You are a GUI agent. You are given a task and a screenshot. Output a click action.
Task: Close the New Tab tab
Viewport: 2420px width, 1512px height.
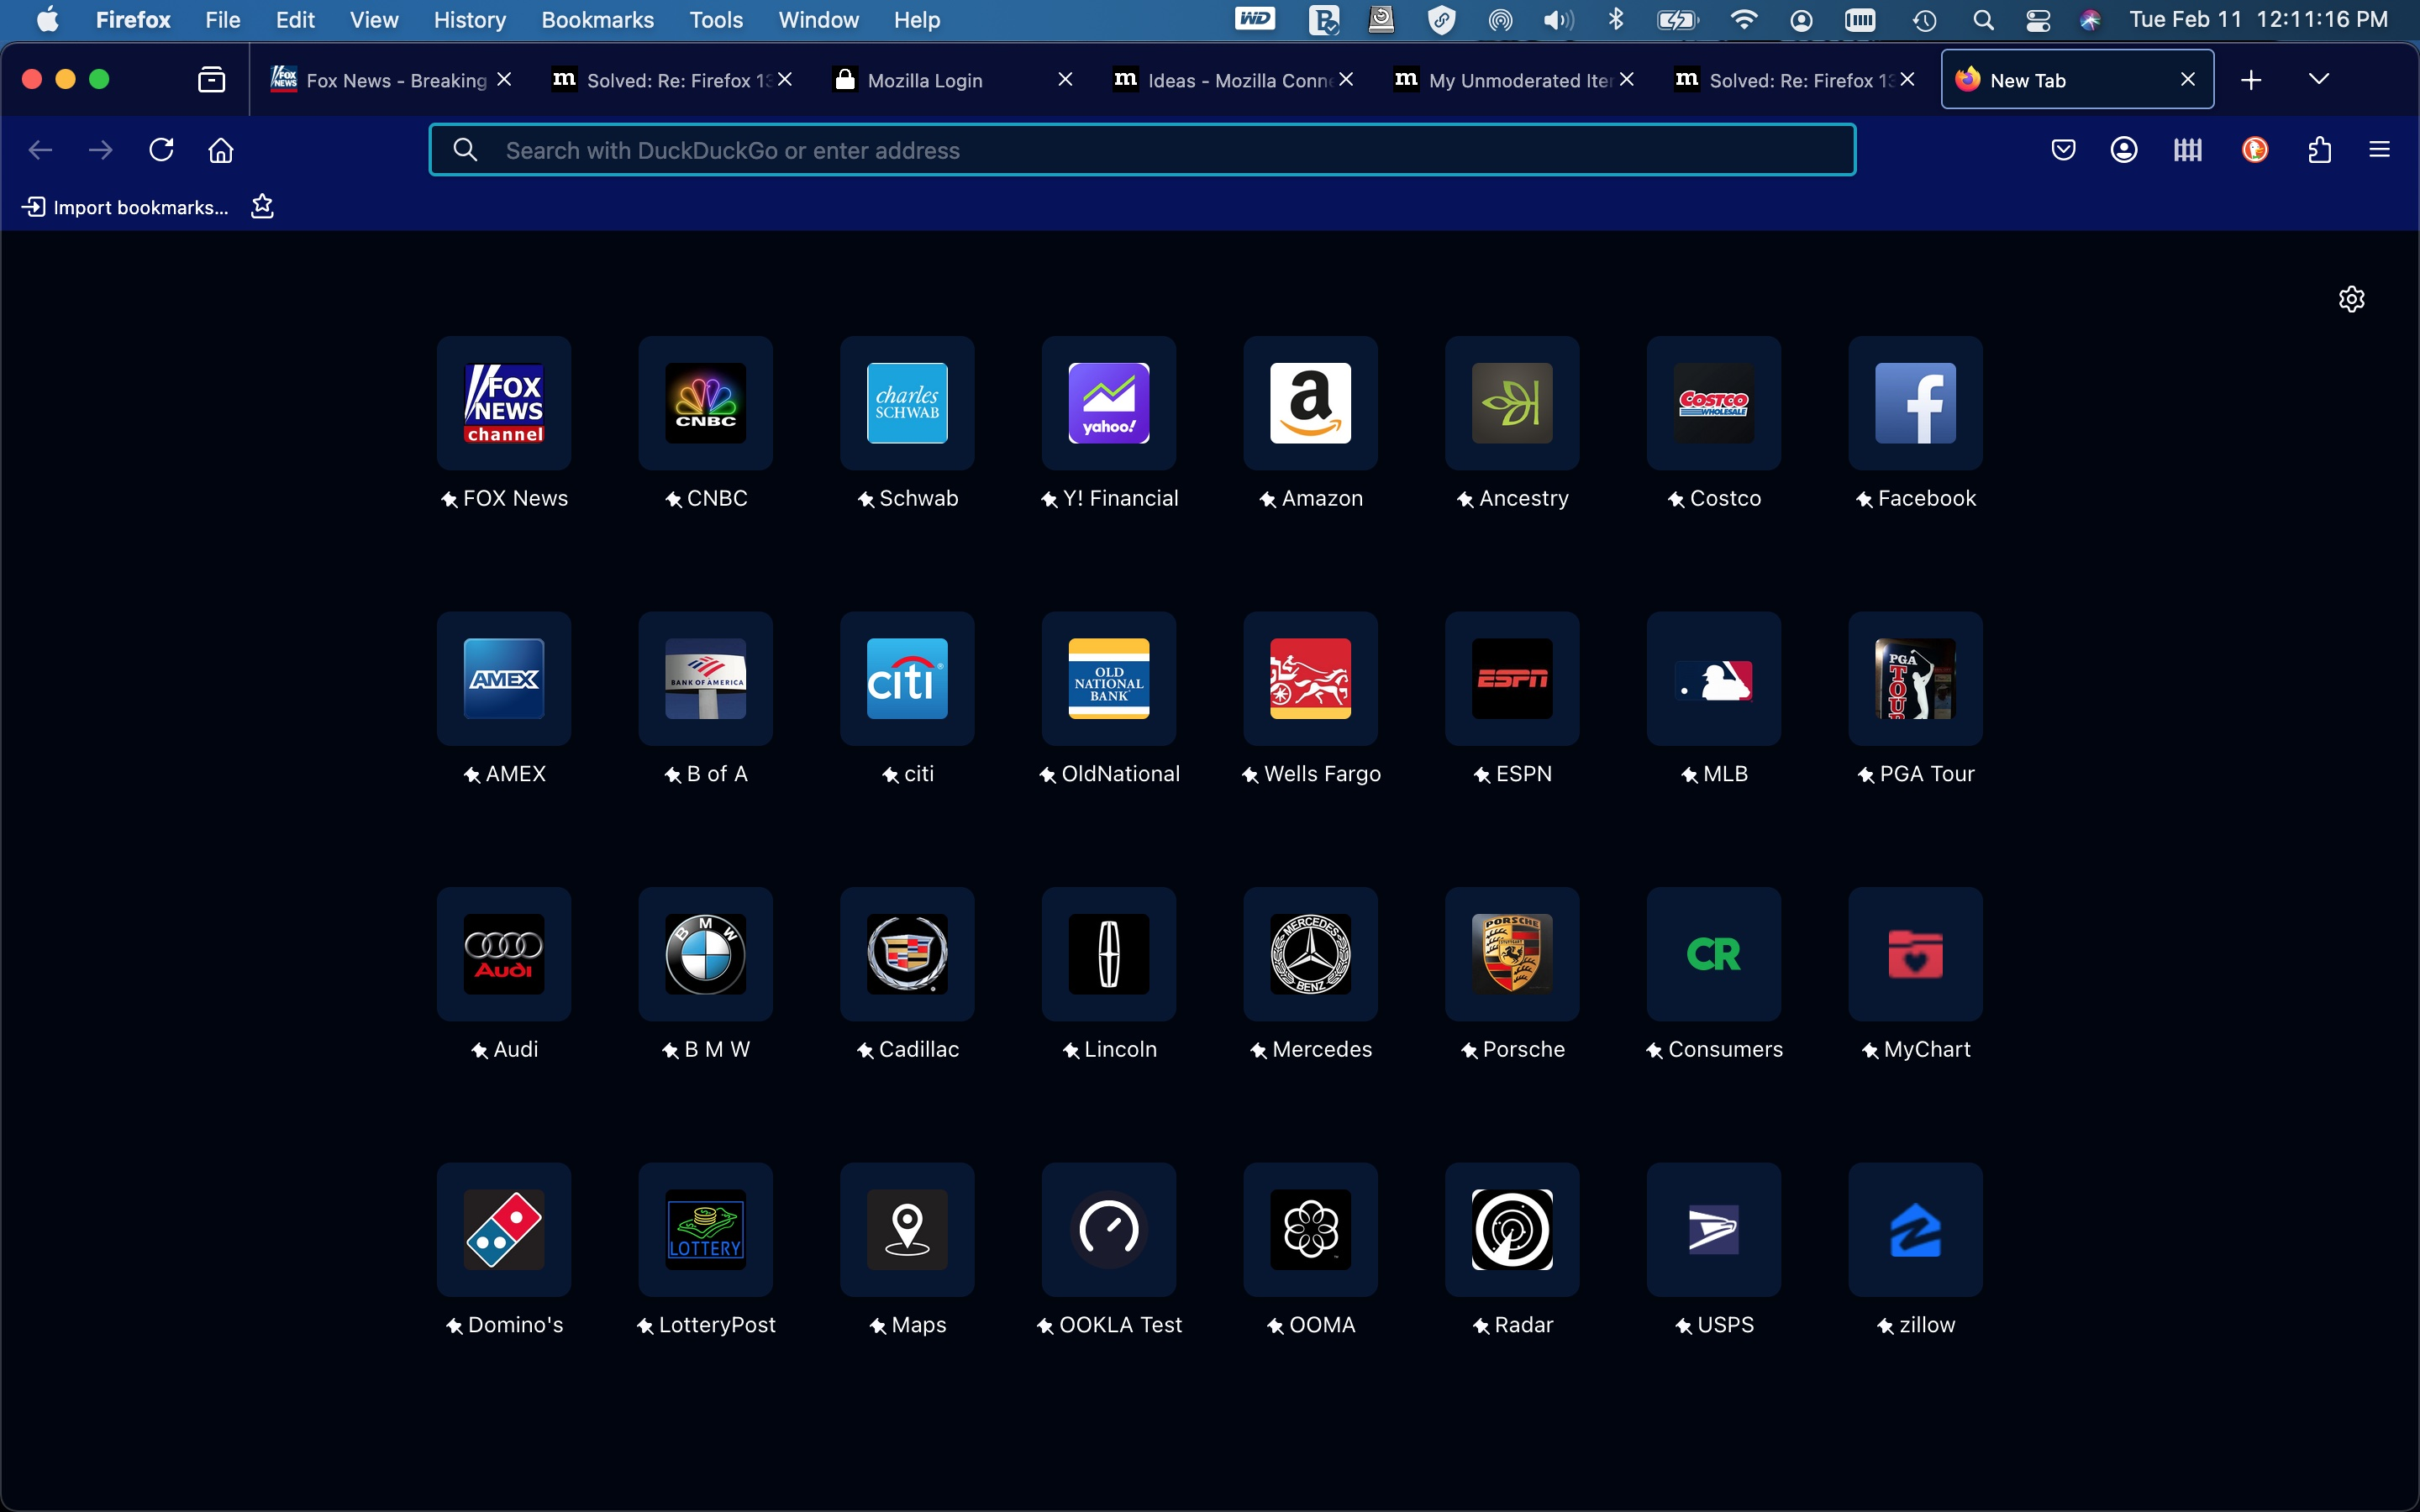[2188, 79]
